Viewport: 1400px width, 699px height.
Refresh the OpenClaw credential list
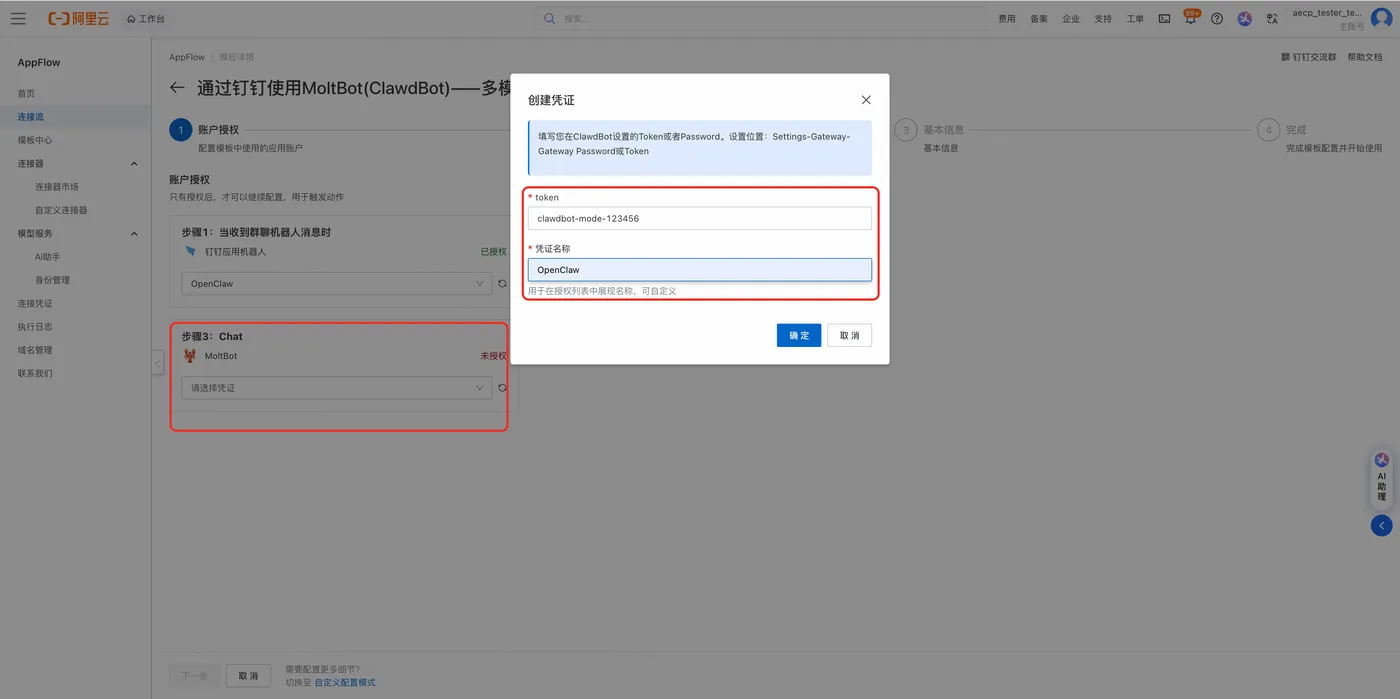pos(502,284)
